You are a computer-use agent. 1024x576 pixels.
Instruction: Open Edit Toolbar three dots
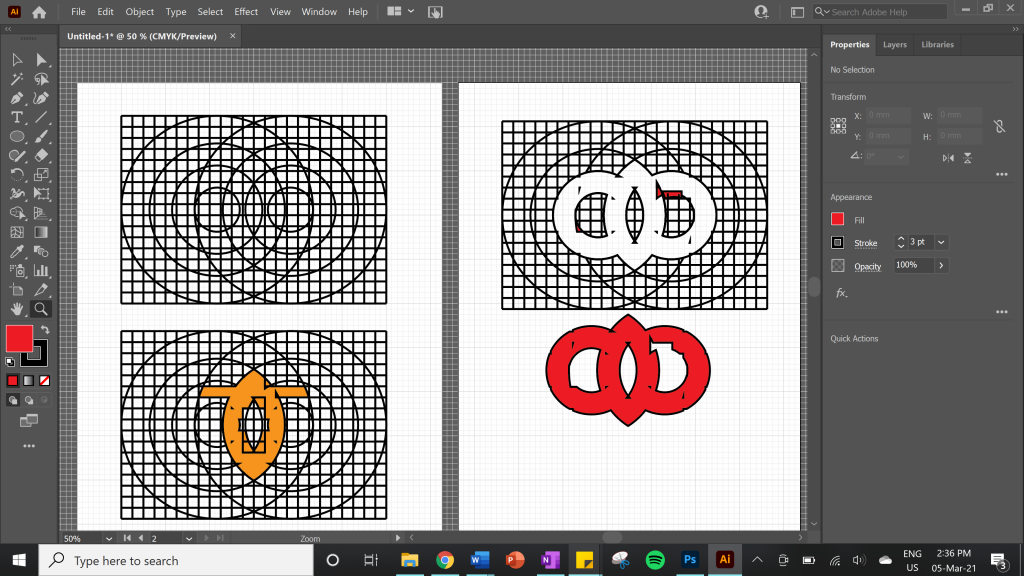point(29,446)
